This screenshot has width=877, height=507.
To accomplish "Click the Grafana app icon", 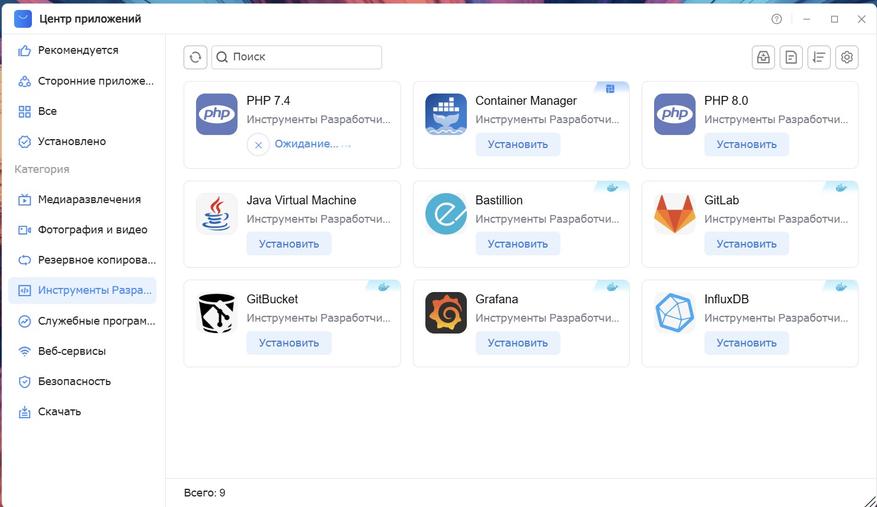I will 446,313.
